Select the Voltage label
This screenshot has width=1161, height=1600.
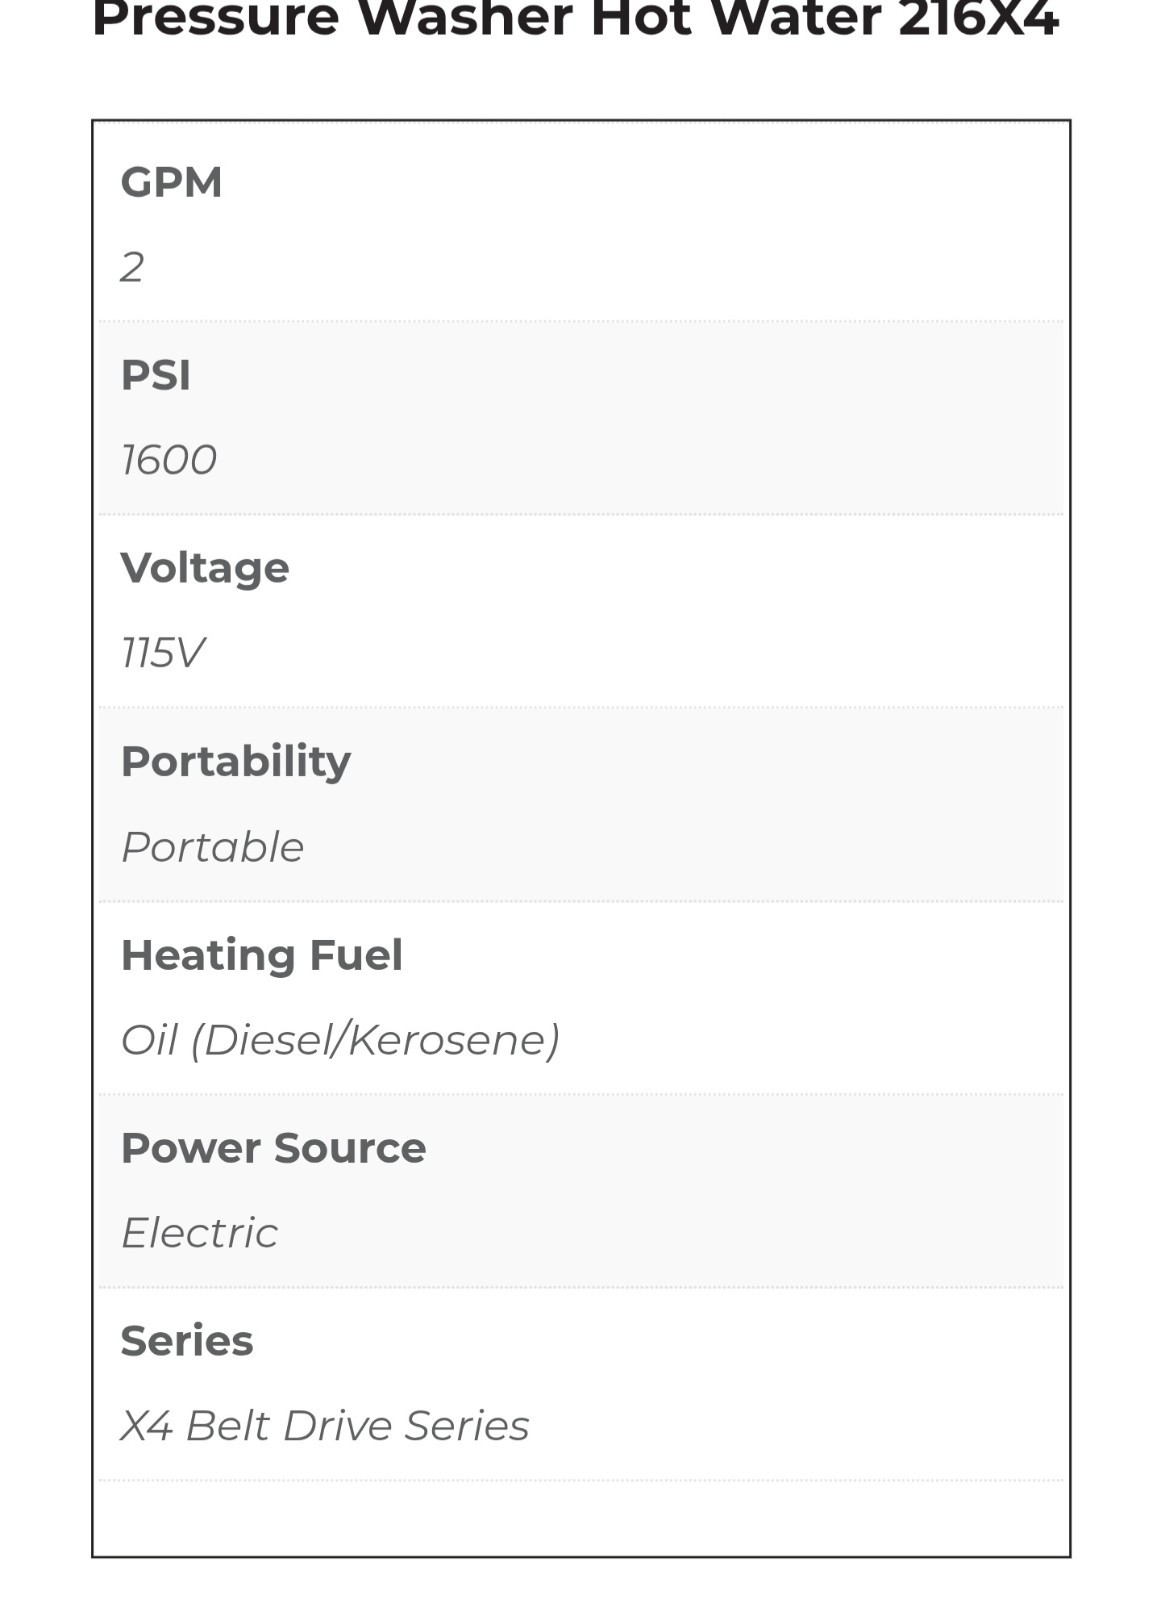point(205,568)
